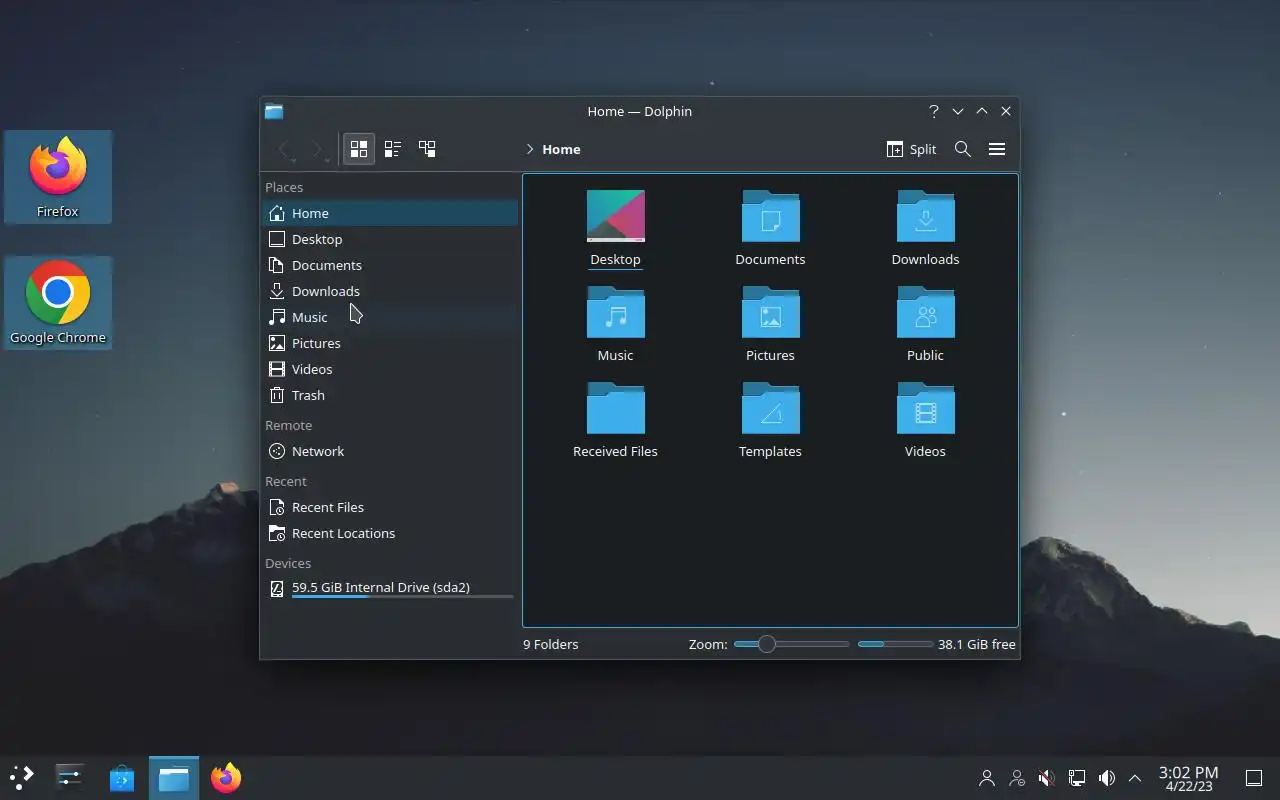Viewport: 1280px width, 800px height.
Task: Go forward with the Forward arrow
Action: click(318, 150)
